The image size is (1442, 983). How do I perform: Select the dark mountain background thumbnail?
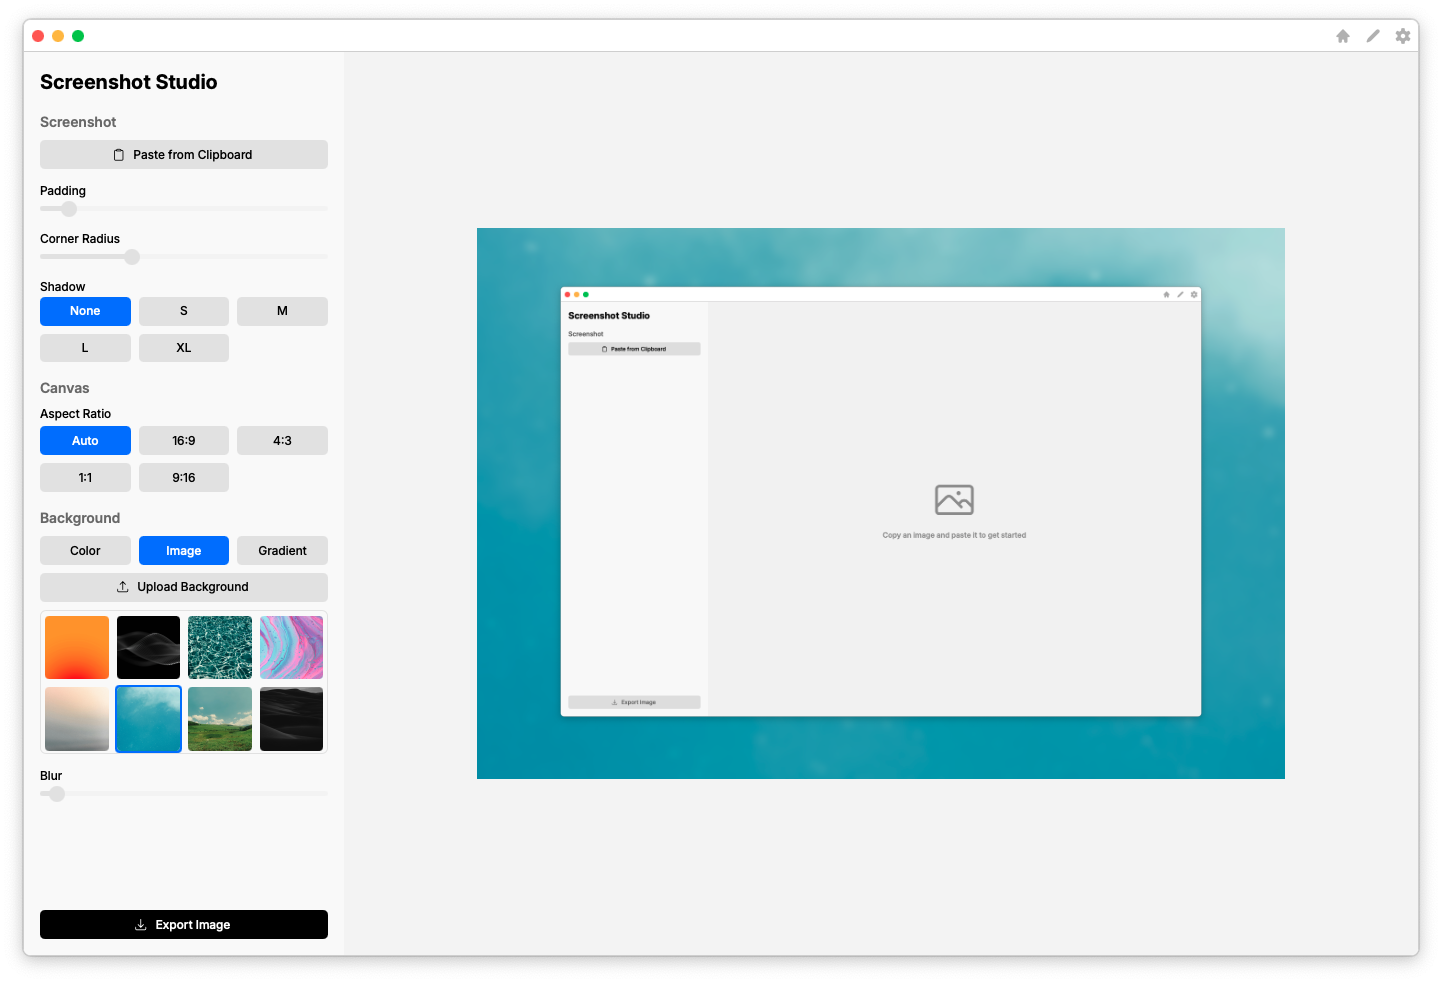[x=291, y=719]
